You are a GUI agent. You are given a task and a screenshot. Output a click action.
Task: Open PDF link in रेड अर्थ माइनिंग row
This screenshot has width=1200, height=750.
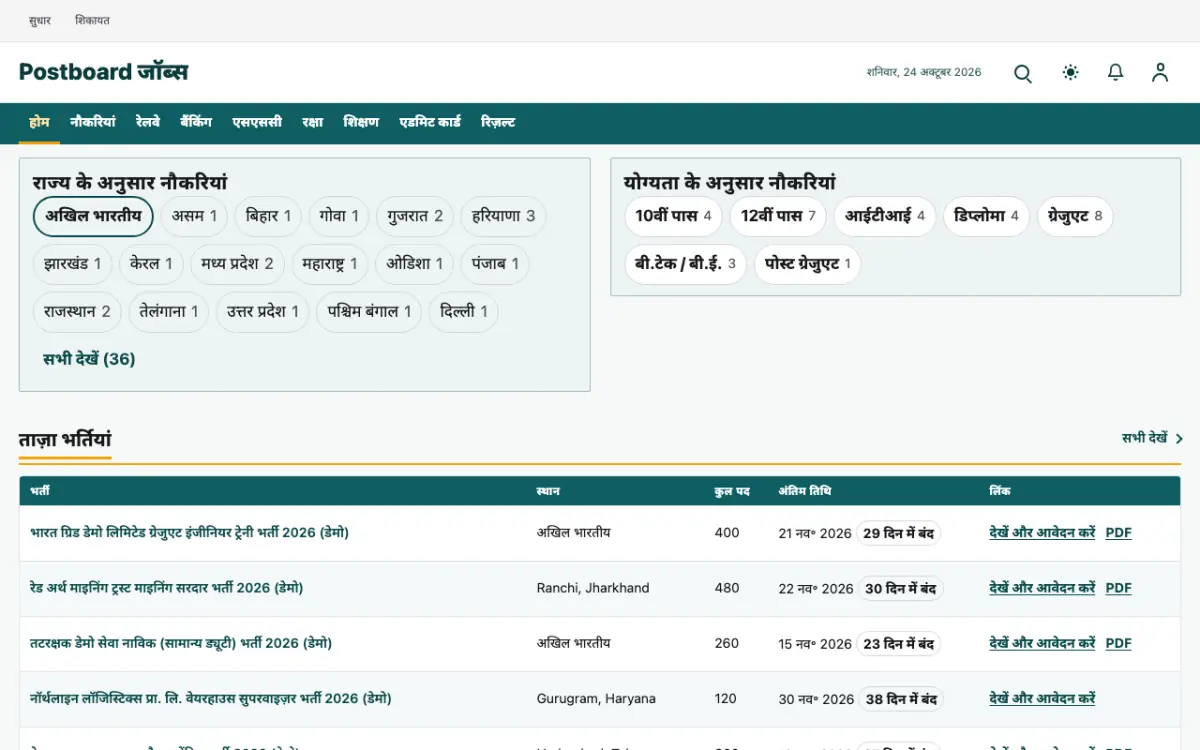coord(1118,588)
